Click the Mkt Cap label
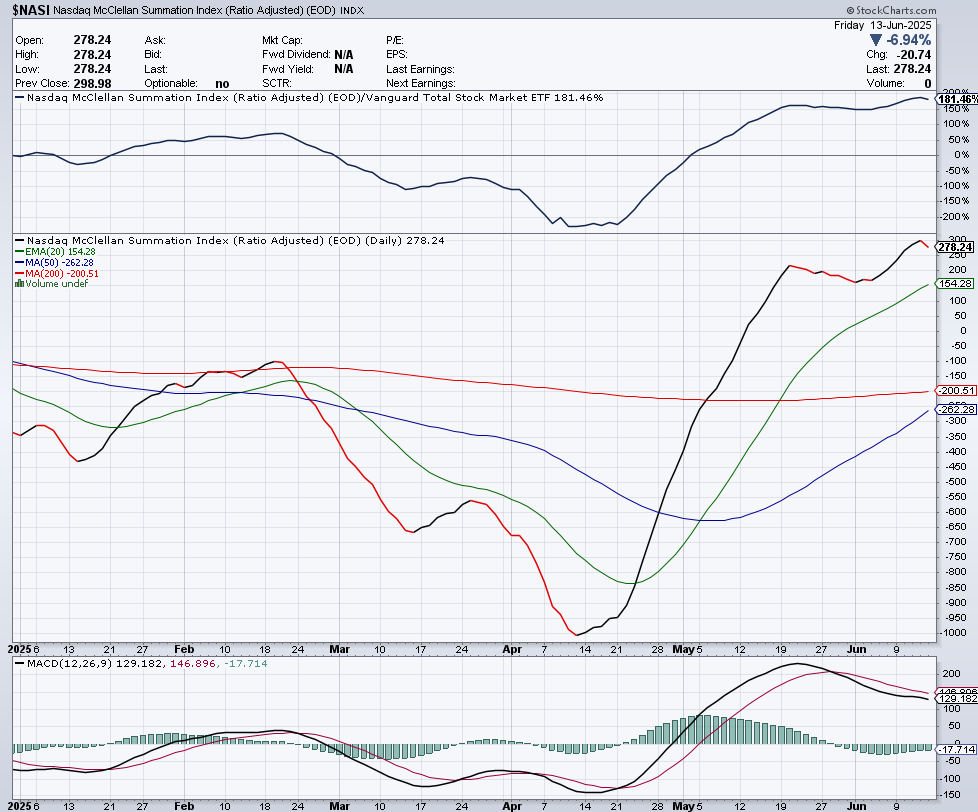 coord(283,40)
